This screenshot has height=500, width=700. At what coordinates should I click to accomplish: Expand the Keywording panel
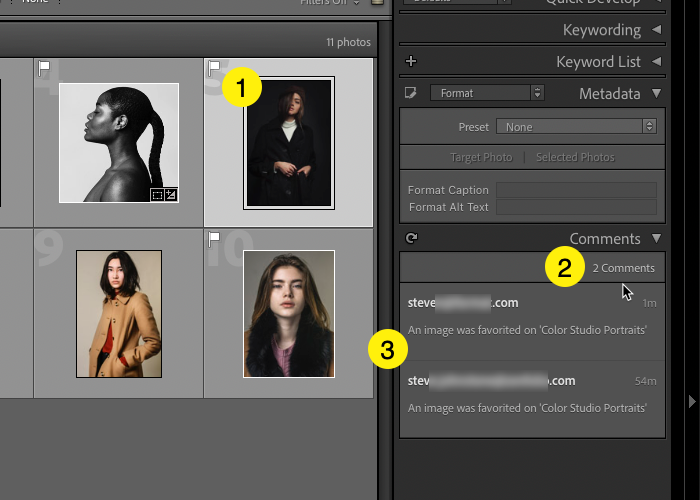point(656,30)
